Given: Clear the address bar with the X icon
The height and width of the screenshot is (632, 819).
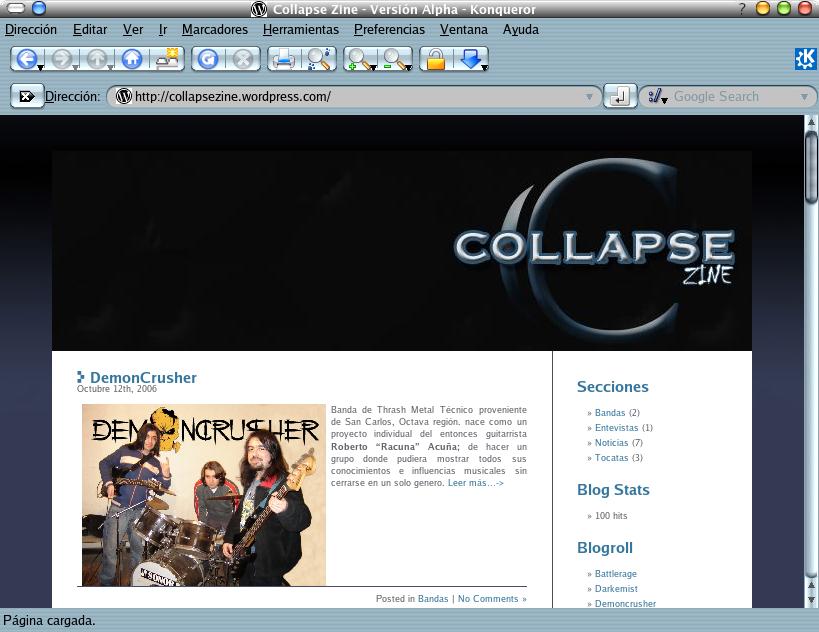Looking at the screenshot, I should pos(27,96).
